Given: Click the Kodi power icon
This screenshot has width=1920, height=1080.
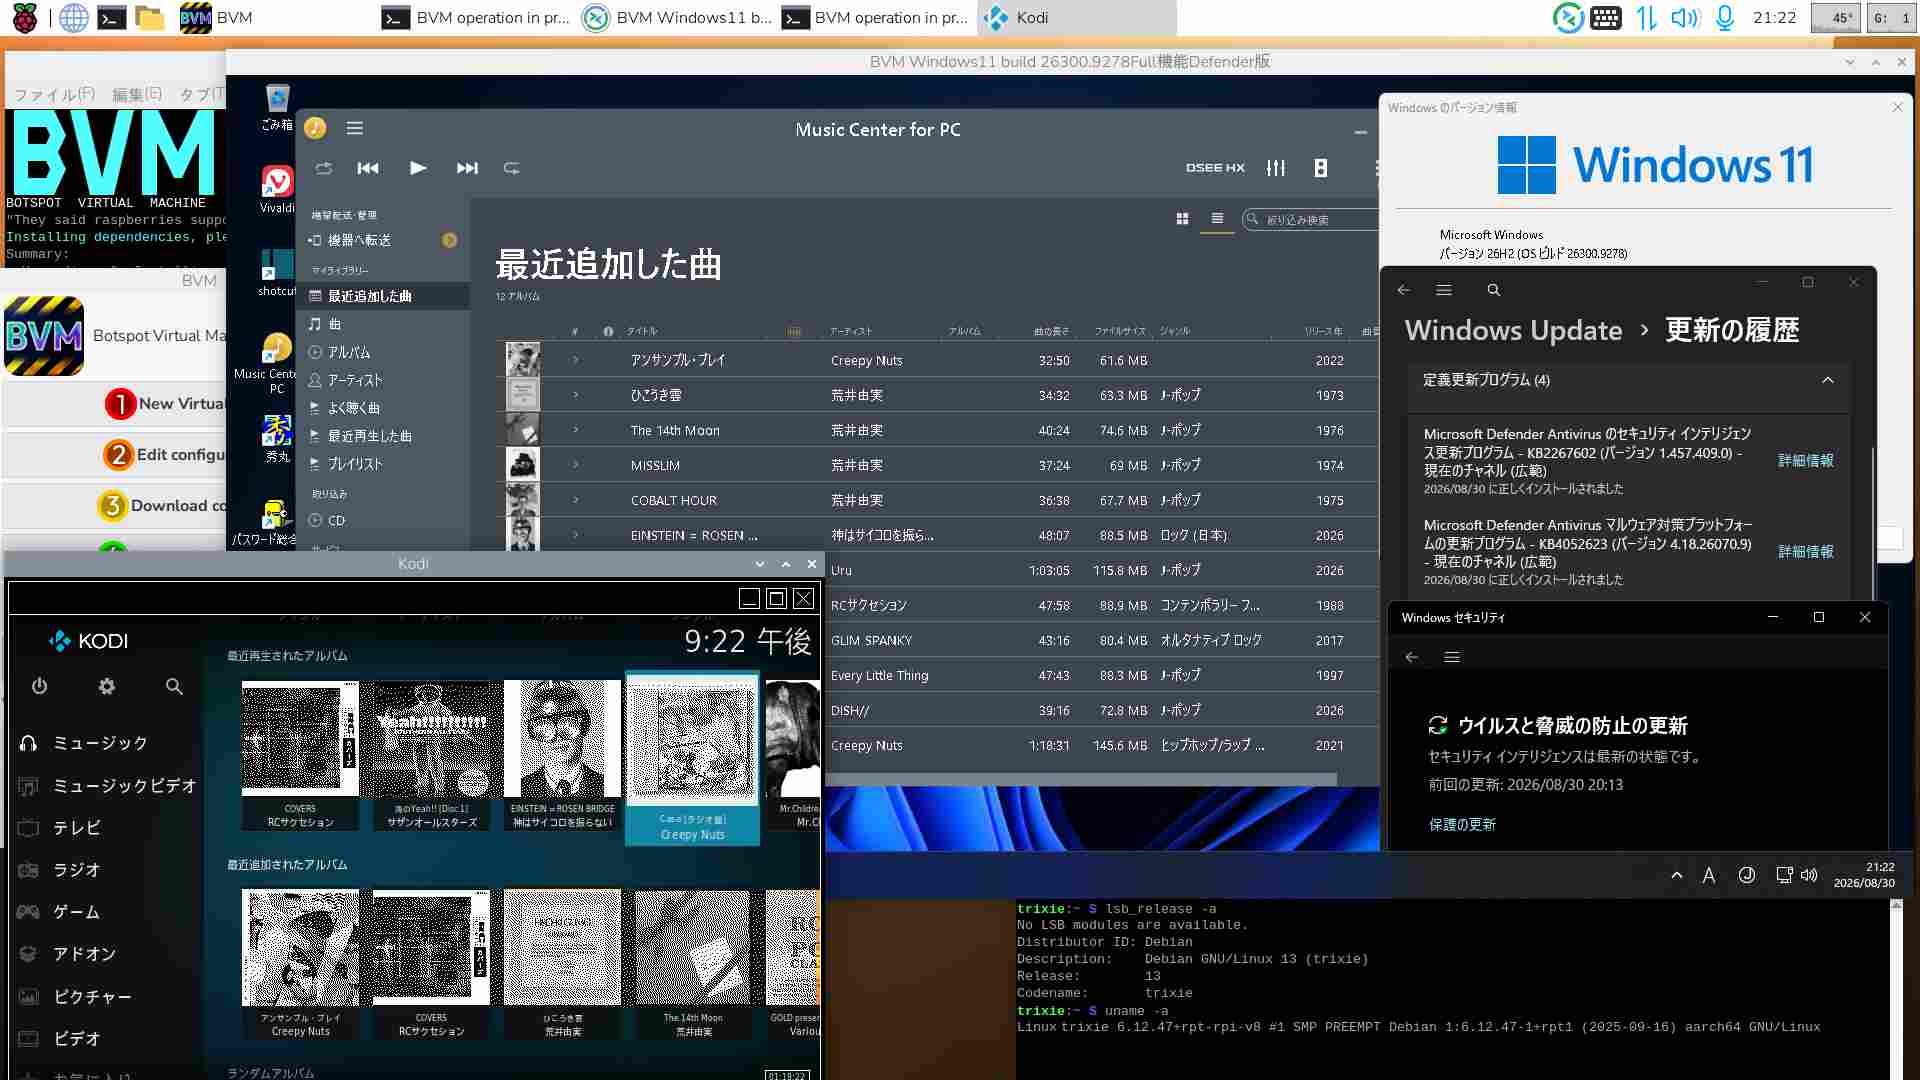Looking at the screenshot, I should coord(39,686).
